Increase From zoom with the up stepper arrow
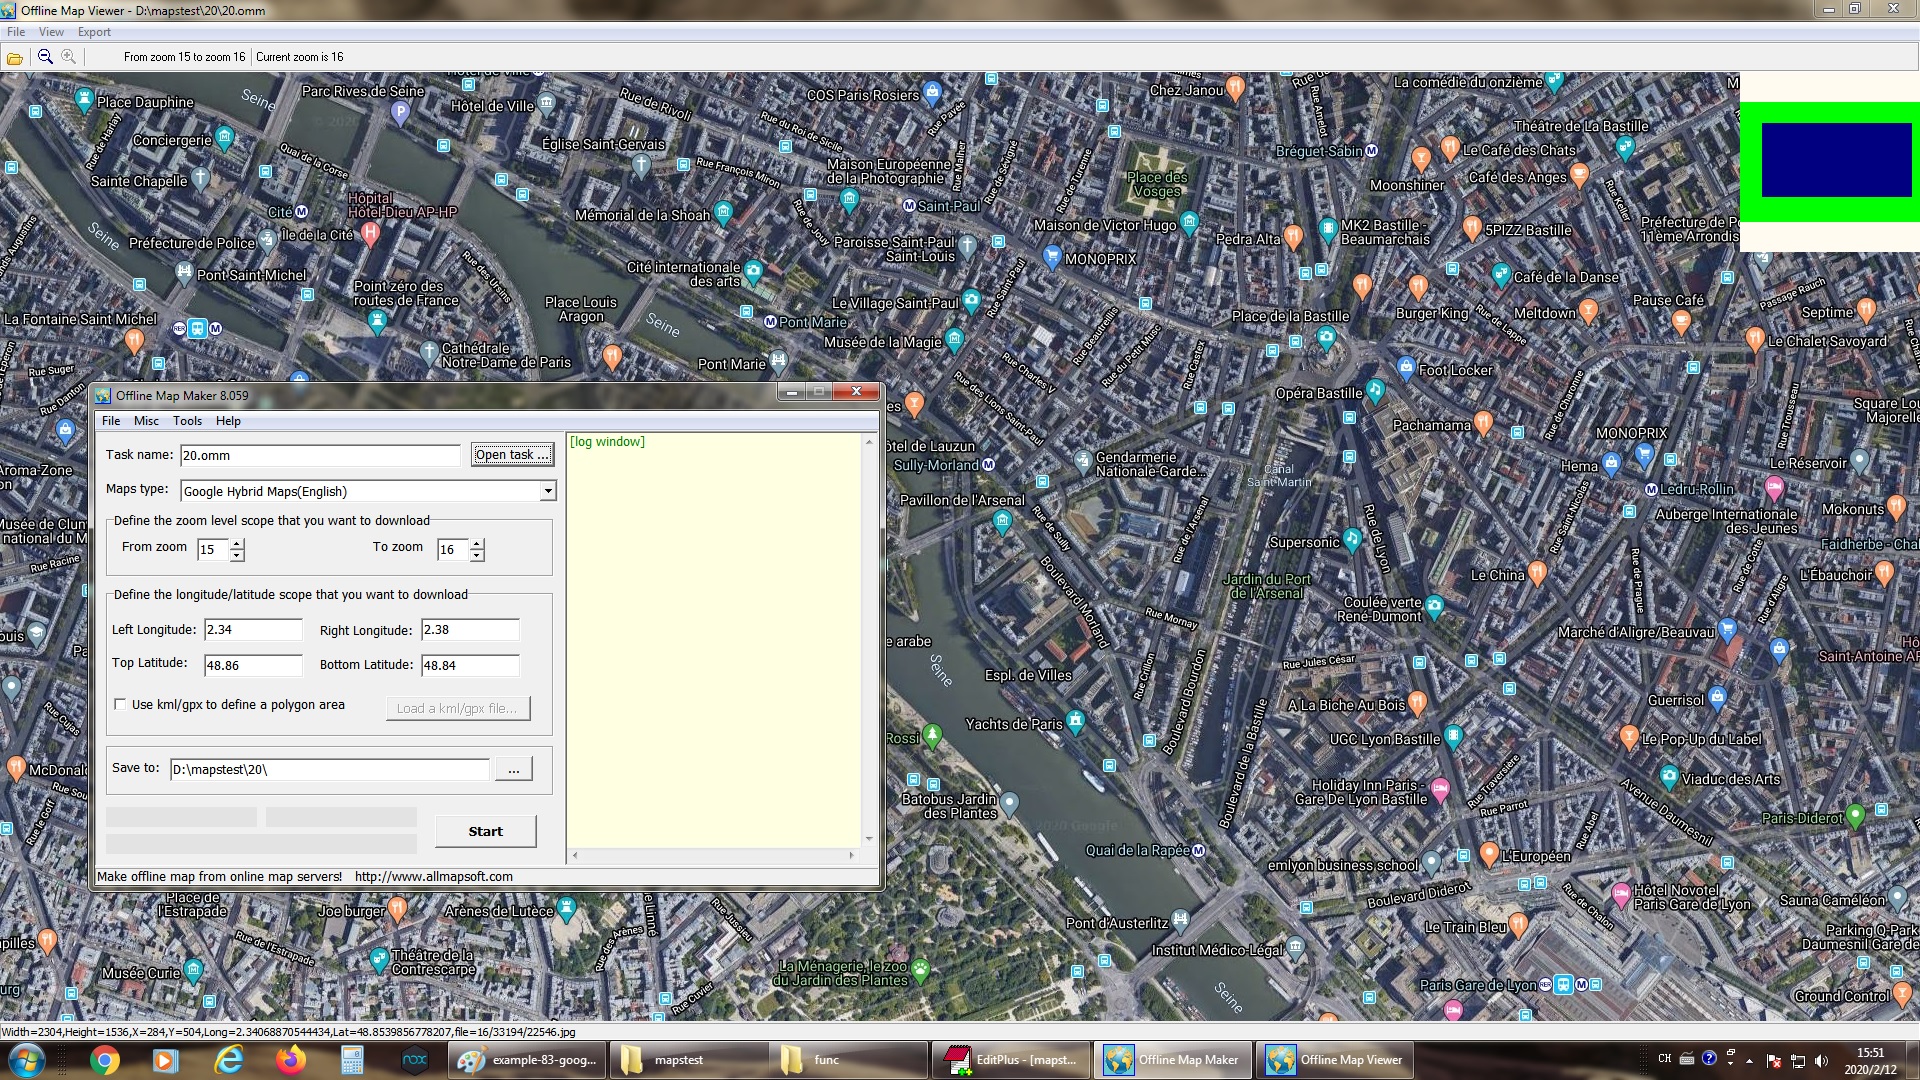1920x1080 pixels. click(x=236, y=543)
